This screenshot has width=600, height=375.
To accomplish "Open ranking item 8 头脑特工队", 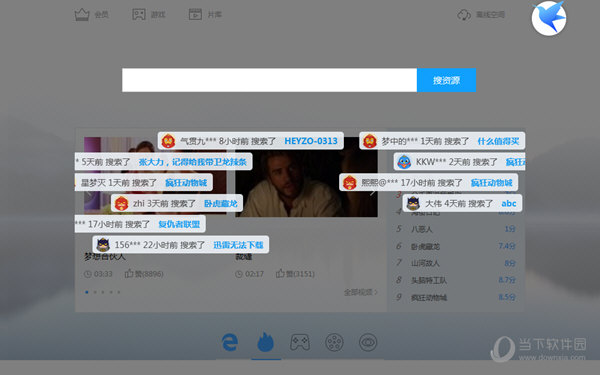I will (x=429, y=280).
